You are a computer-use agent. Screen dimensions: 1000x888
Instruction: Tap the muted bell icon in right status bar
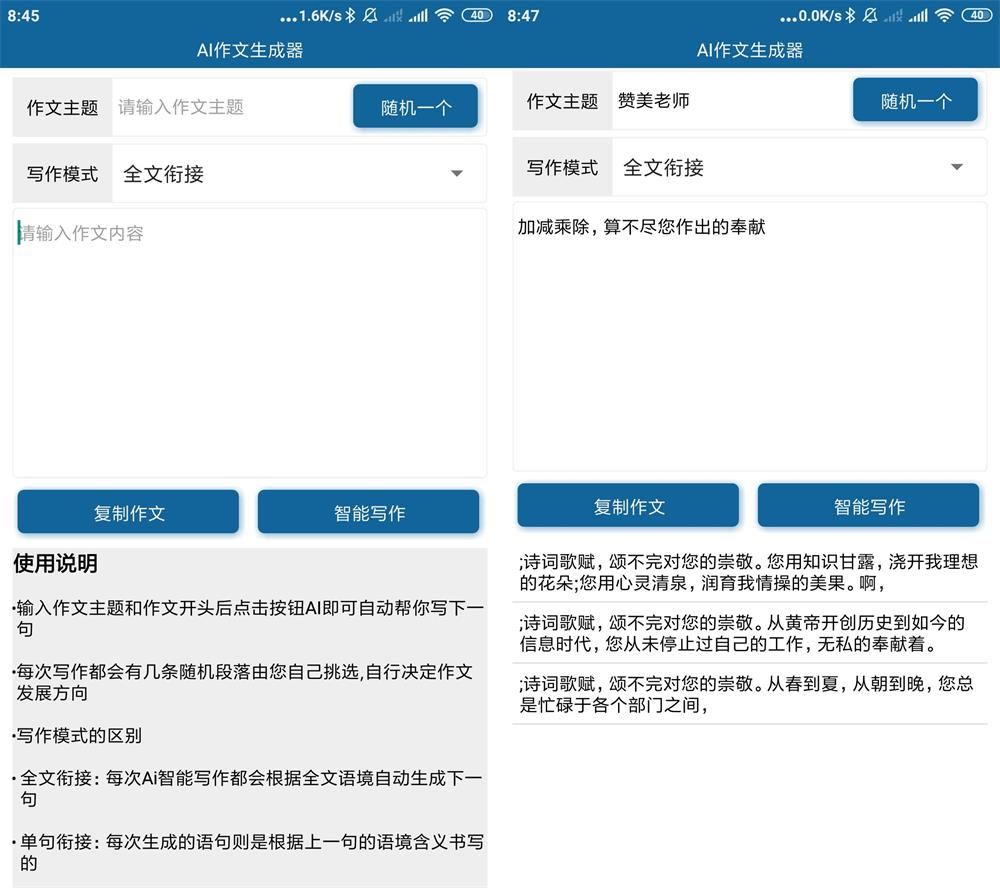click(x=870, y=16)
